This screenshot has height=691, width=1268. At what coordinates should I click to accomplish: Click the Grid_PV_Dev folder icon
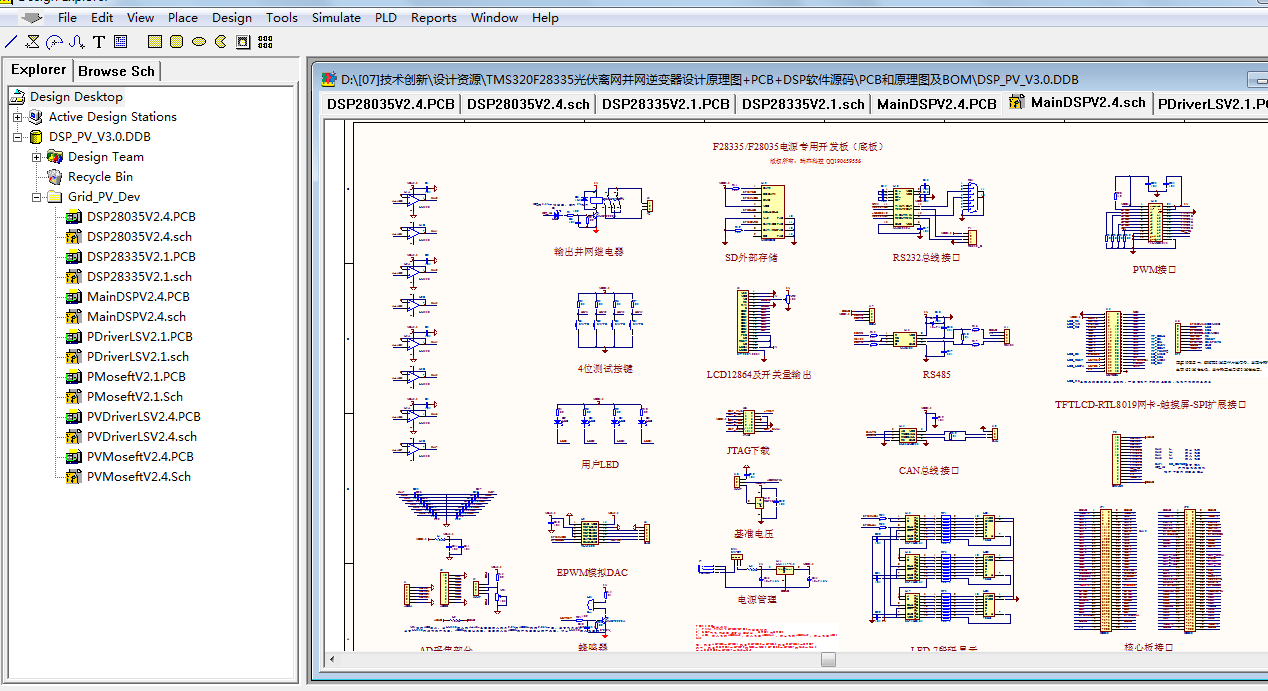pyautogui.click(x=56, y=197)
